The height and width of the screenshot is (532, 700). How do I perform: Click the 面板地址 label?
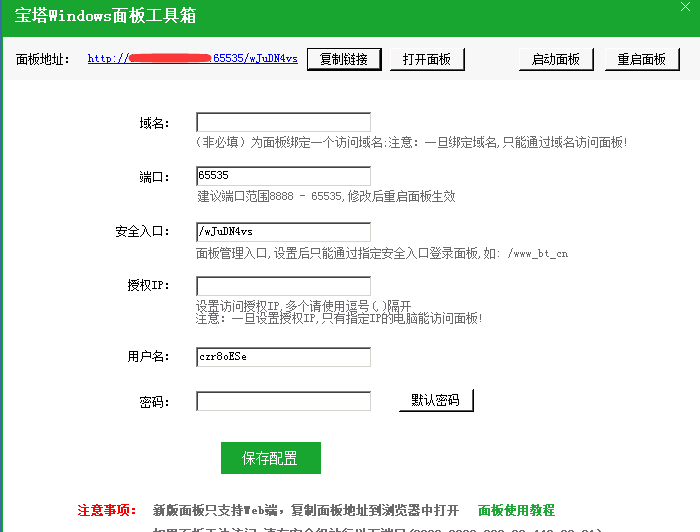pos(42,59)
